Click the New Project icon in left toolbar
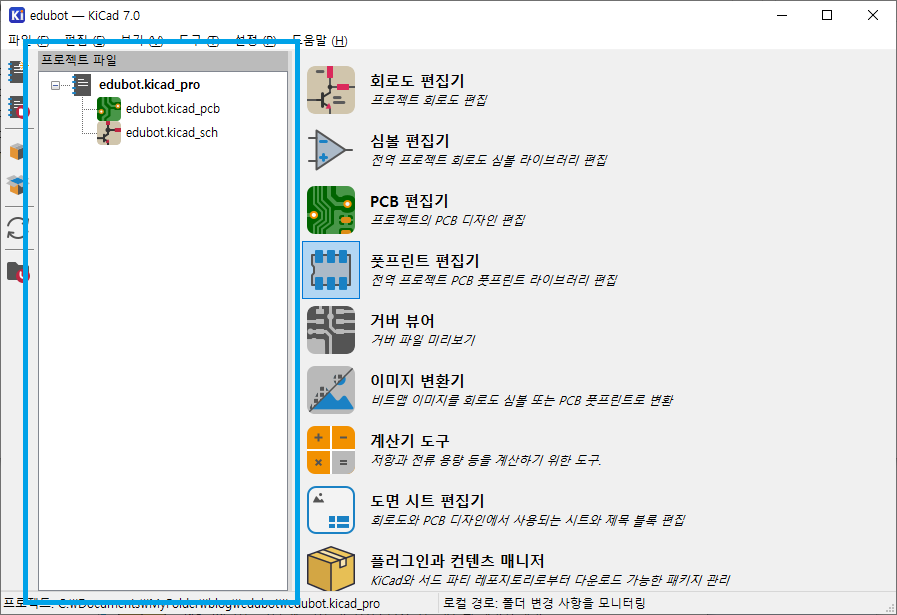The image size is (897, 615). 16,72
